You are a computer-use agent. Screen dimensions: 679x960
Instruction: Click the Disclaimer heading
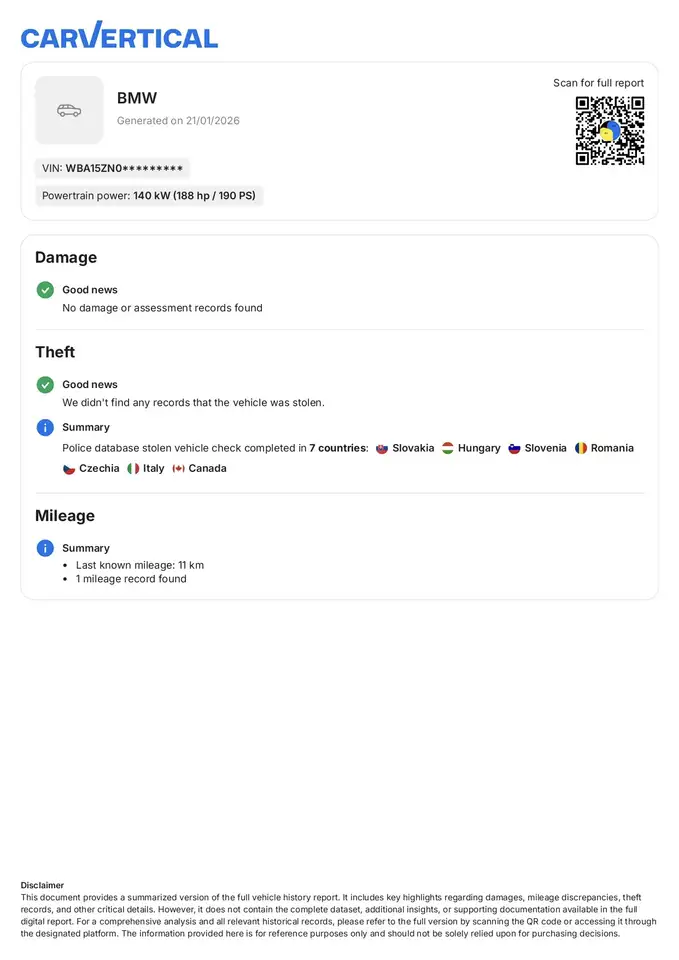pyautogui.click(x=42, y=885)
